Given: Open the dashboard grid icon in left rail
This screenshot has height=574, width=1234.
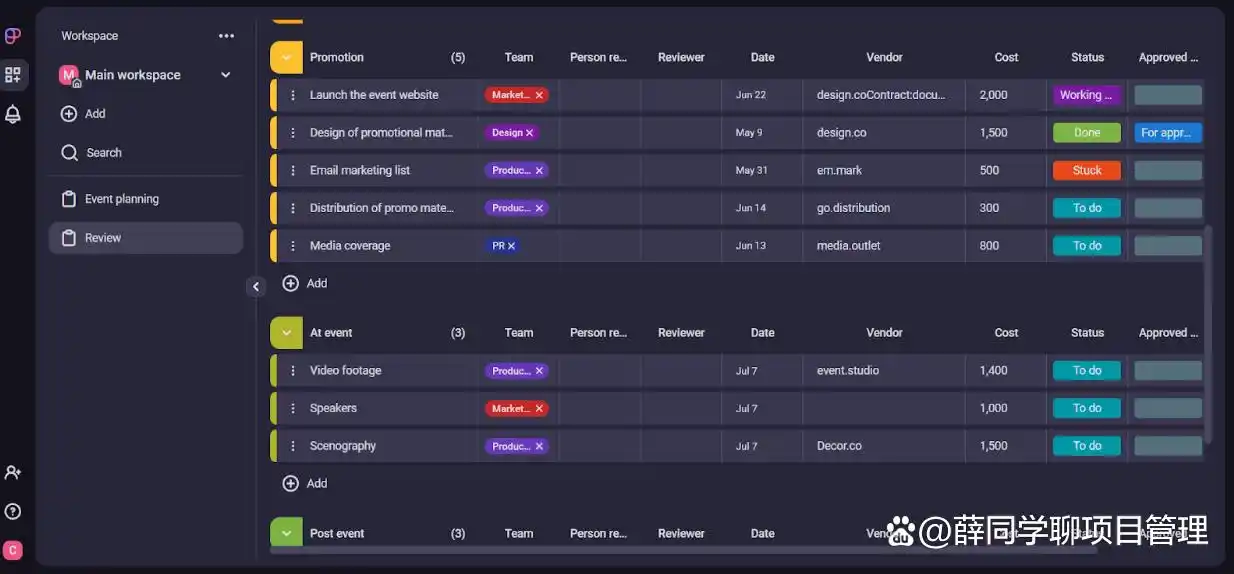Looking at the screenshot, I should 13,75.
